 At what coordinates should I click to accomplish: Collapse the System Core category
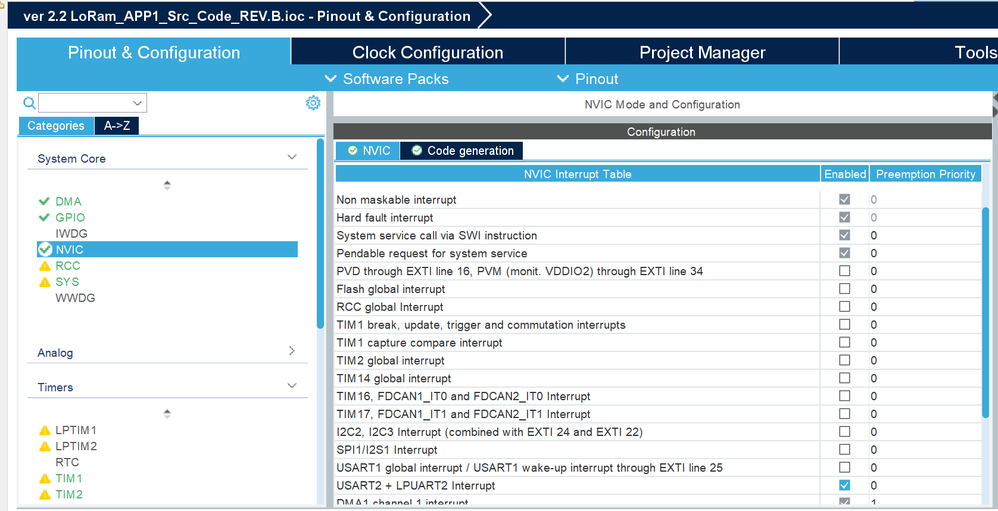(292, 157)
